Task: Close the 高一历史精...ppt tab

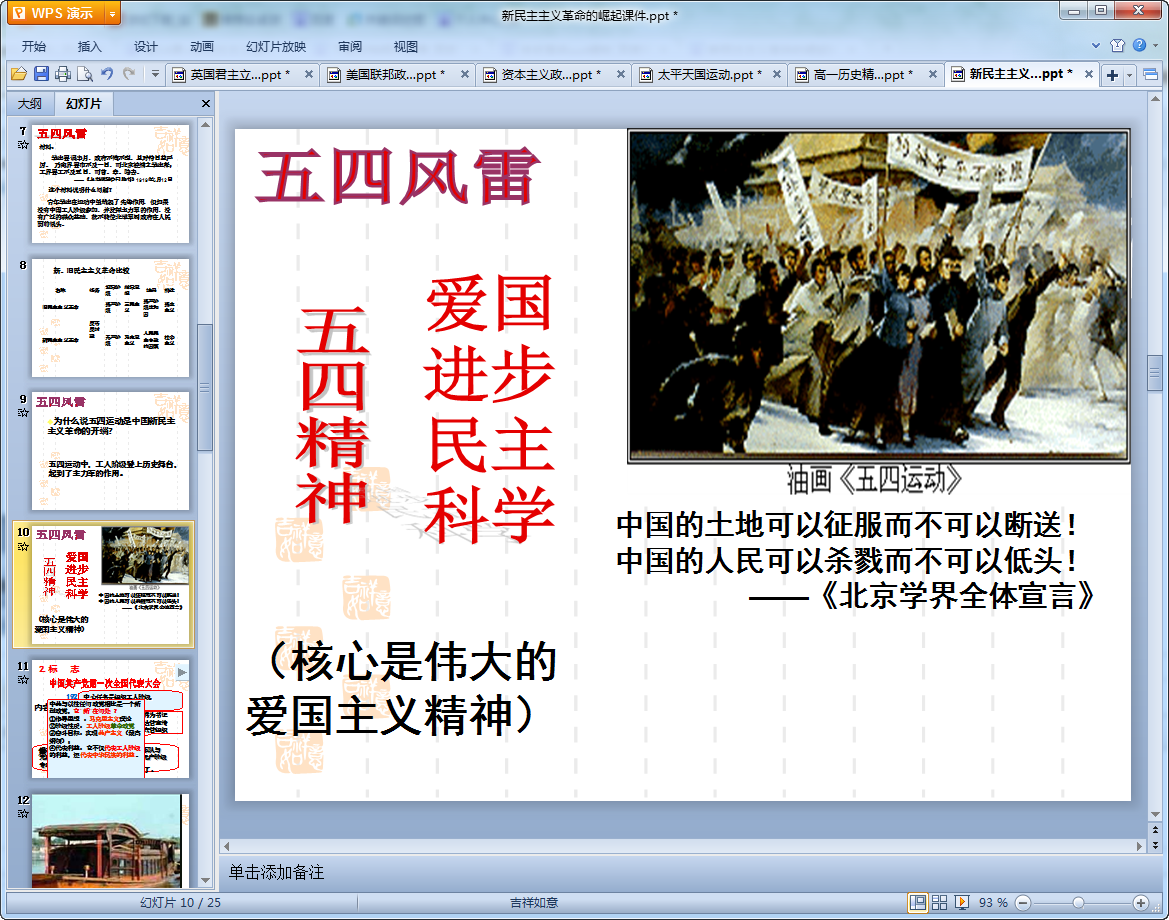Action: tap(933, 74)
